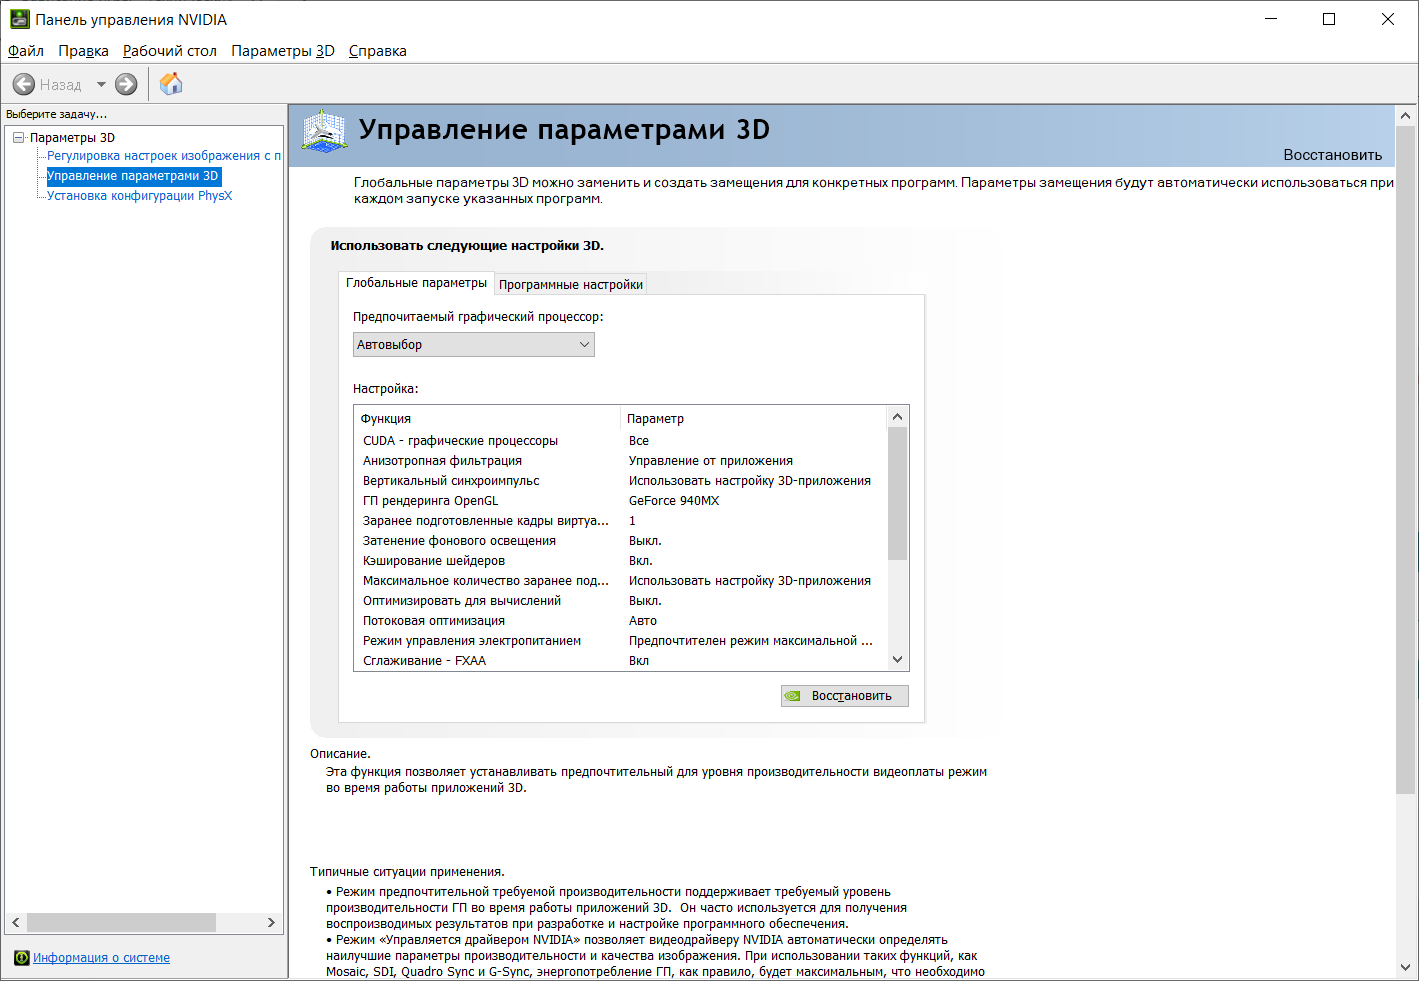Click the Восстановить button below the settings list

[x=845, y=696]
